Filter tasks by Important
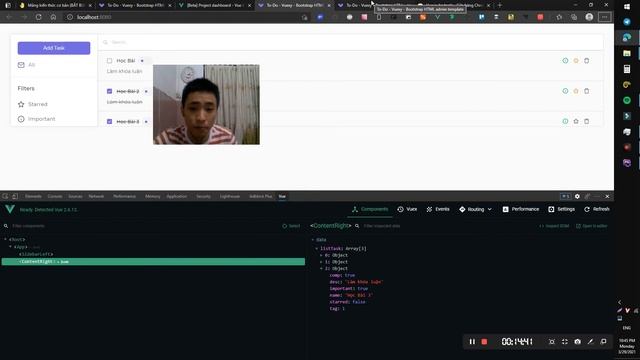Viewport: 640px width, 360px height. click(36, 119)
